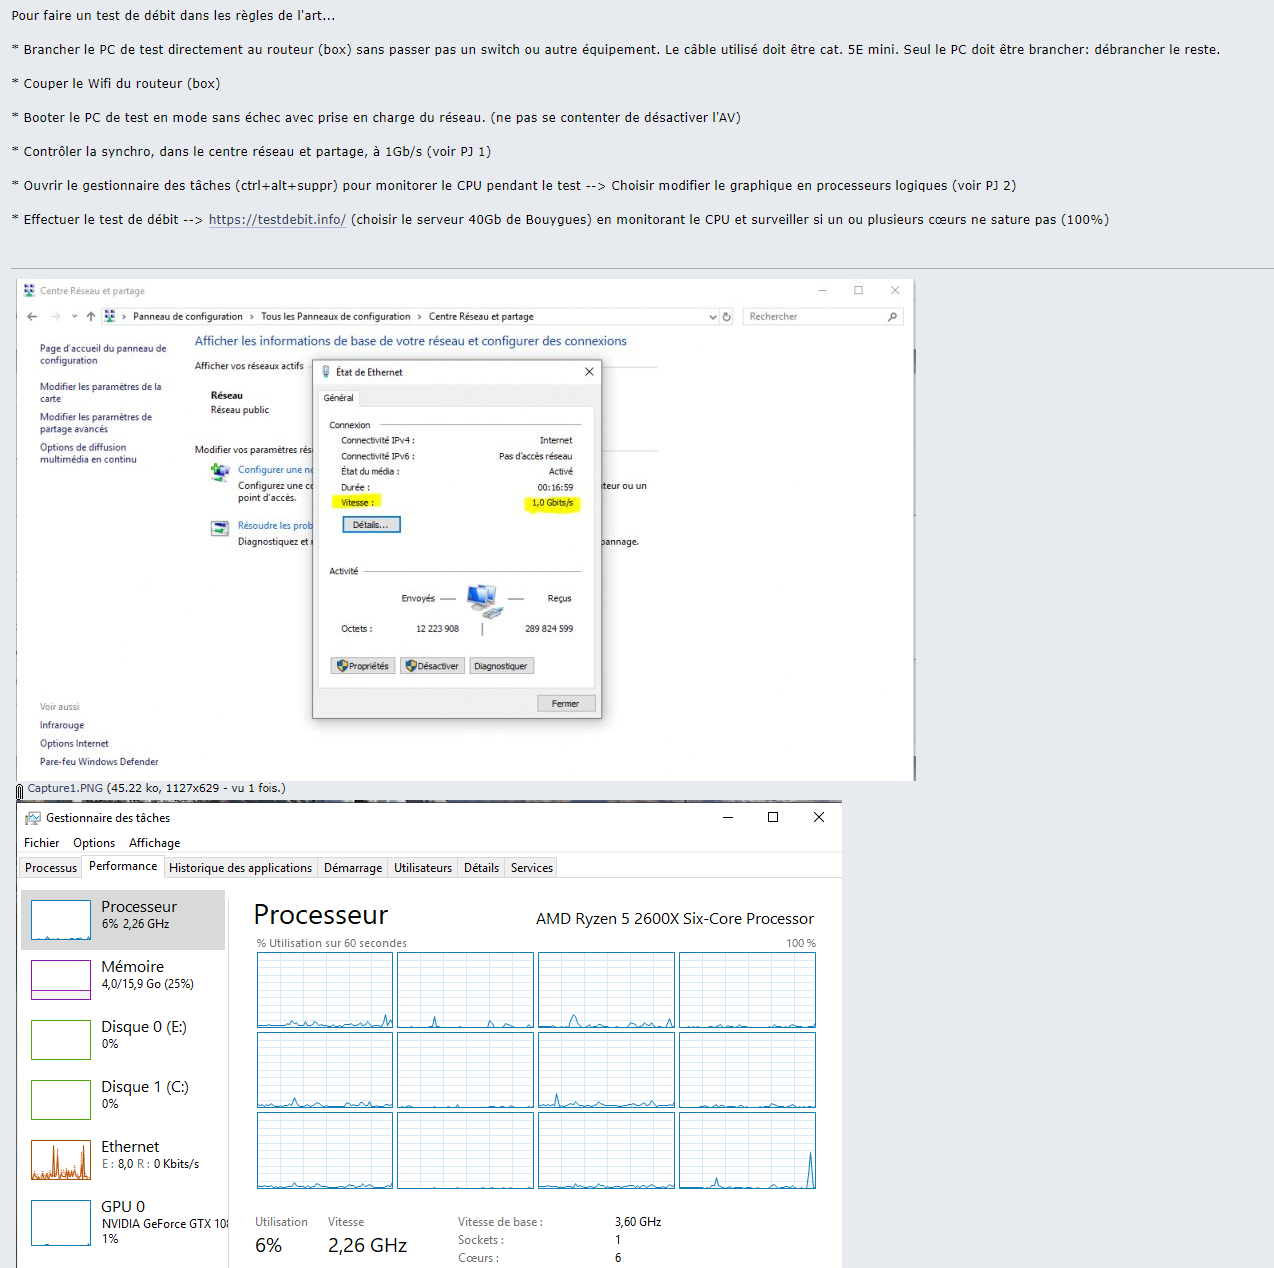Select GPU 0 in the performance sidebar
Viewport: 1274px width, 1268px height.
tap(61, 1222)
